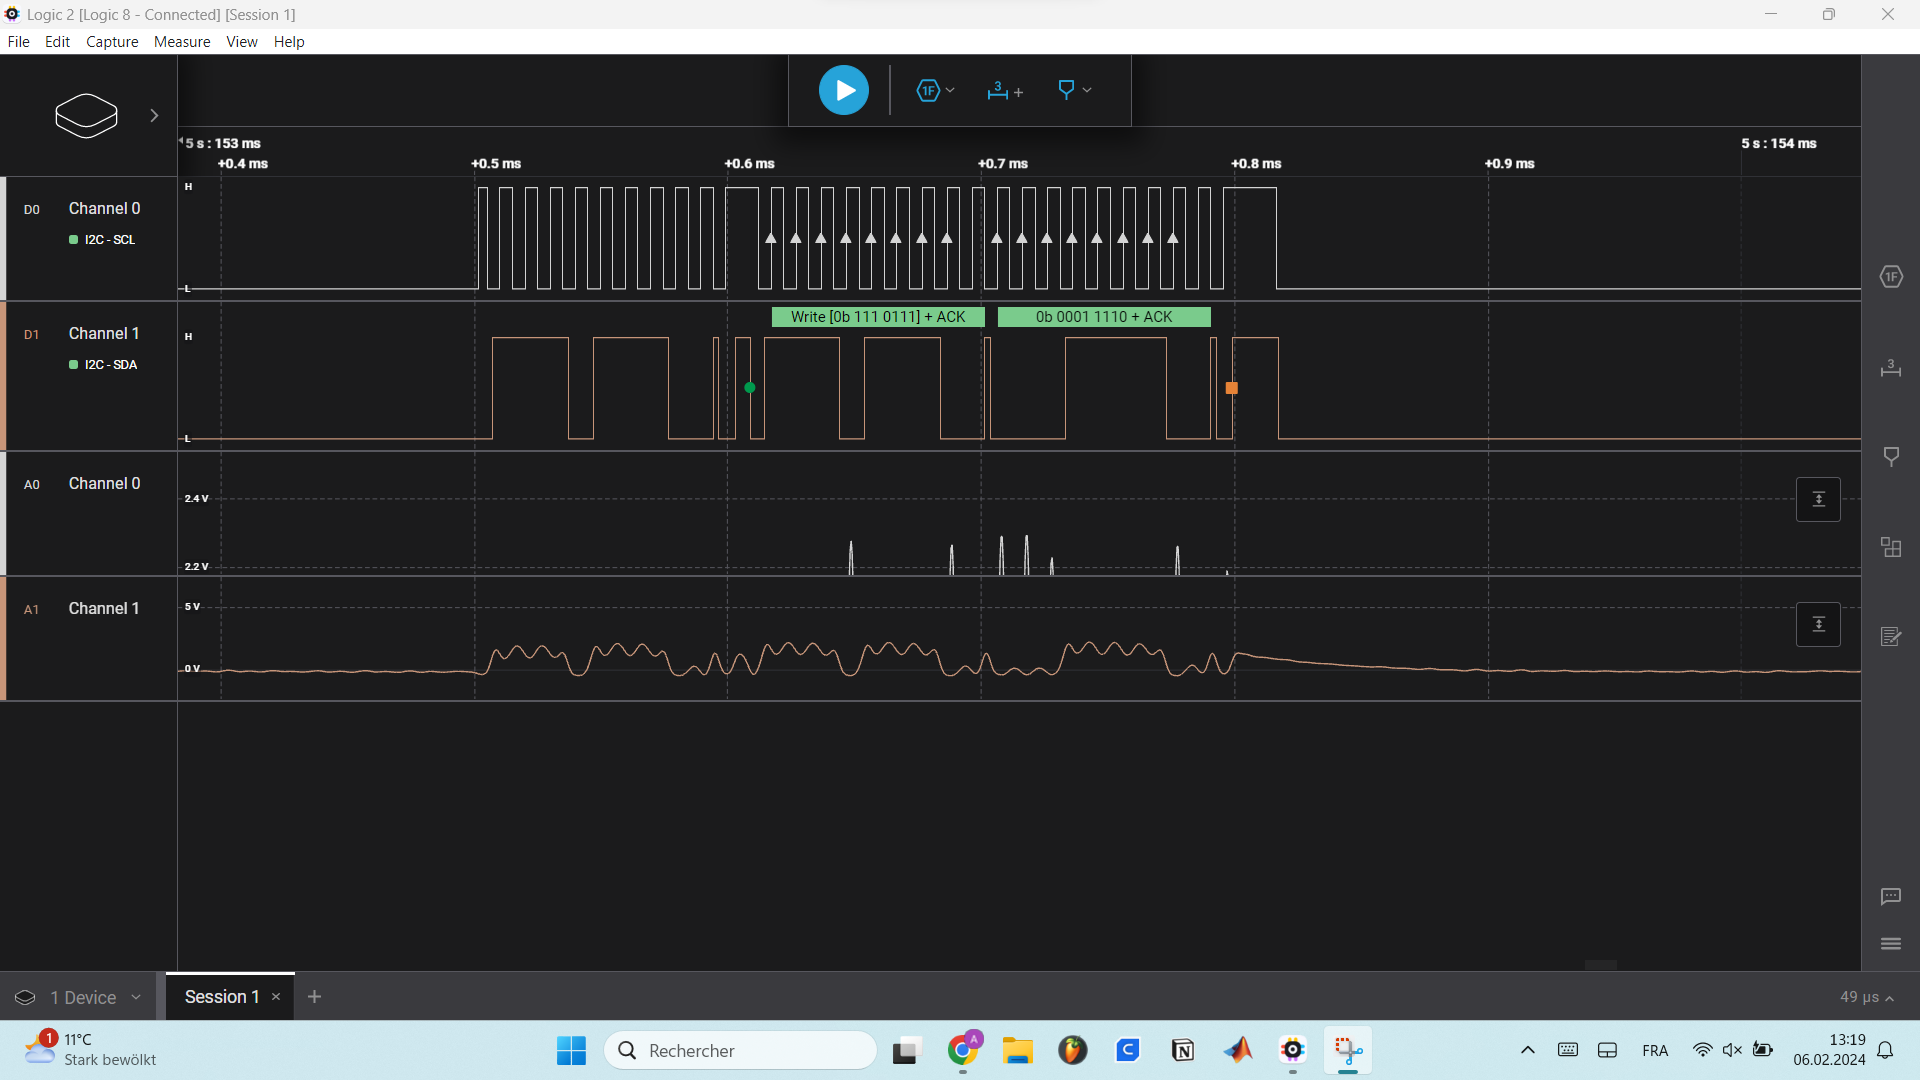Open the Edit menu
1920x1080 pixels.
tap(57, 41)
